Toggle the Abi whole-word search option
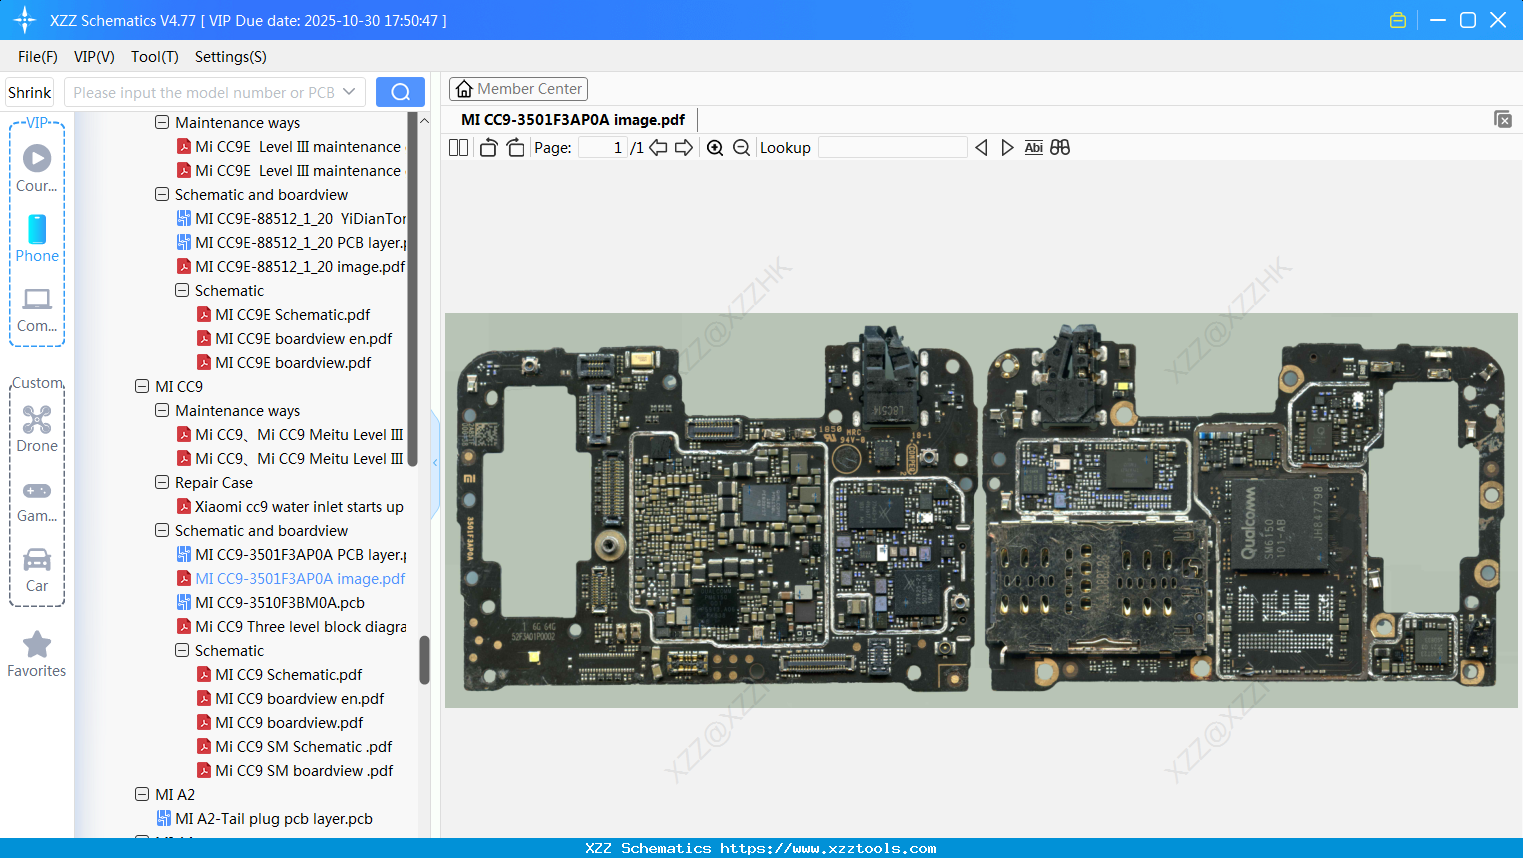 (x=1033, y=147)
